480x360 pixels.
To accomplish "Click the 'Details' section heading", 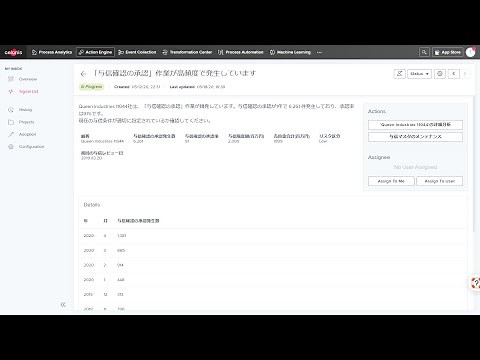I will 92,205.
